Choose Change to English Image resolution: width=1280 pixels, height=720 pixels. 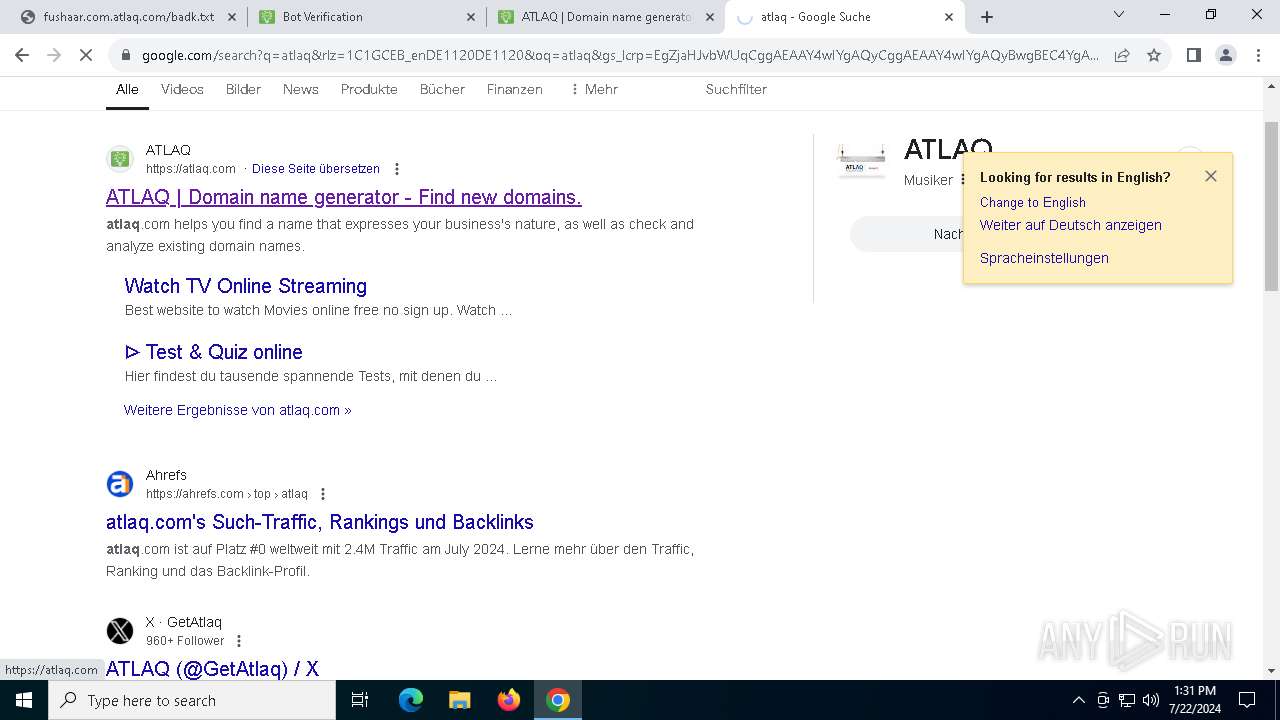point(1033,202)
